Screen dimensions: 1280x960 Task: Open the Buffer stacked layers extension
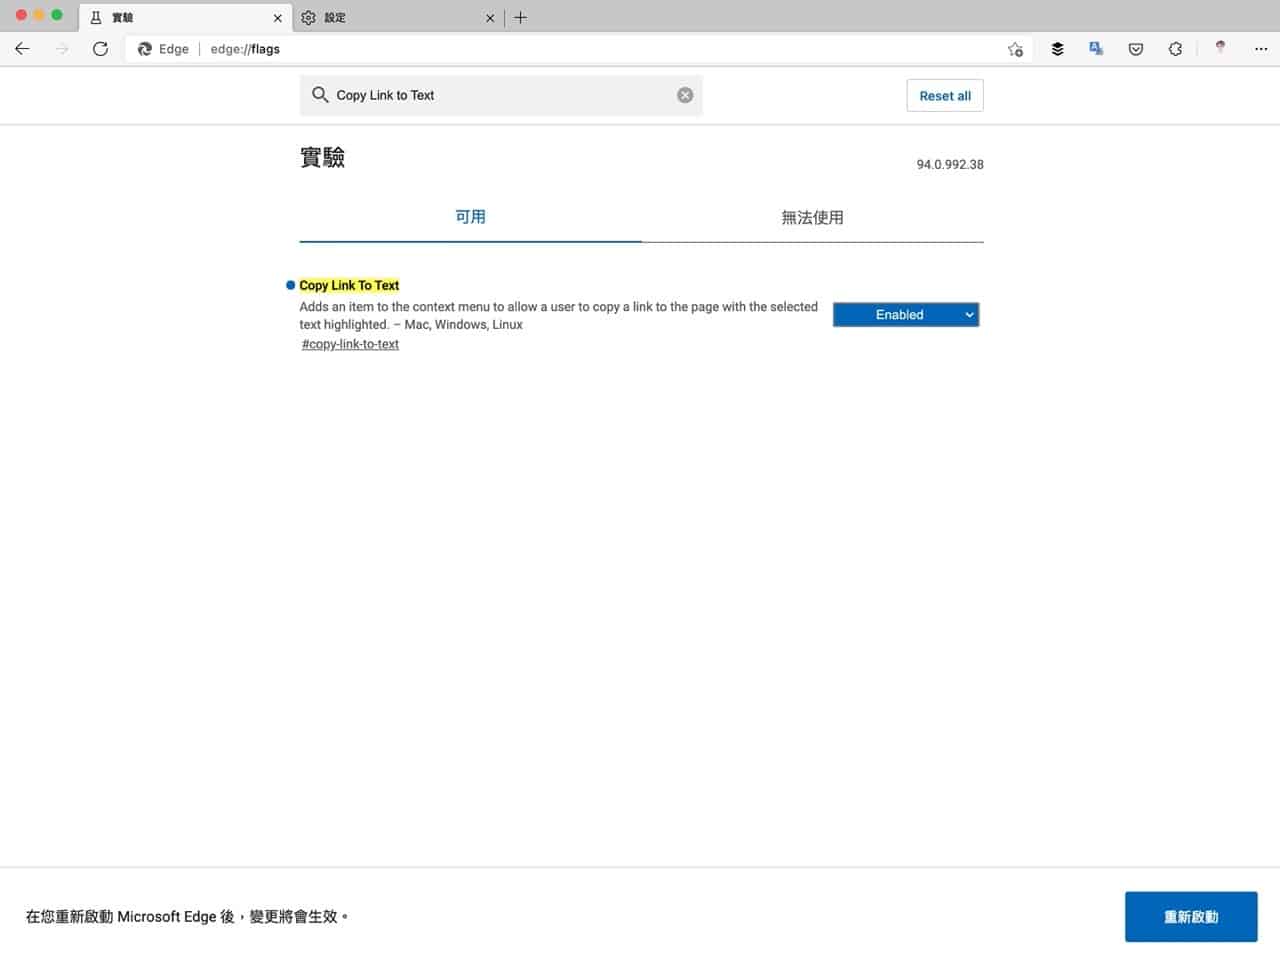click(x=1057, y=48)
